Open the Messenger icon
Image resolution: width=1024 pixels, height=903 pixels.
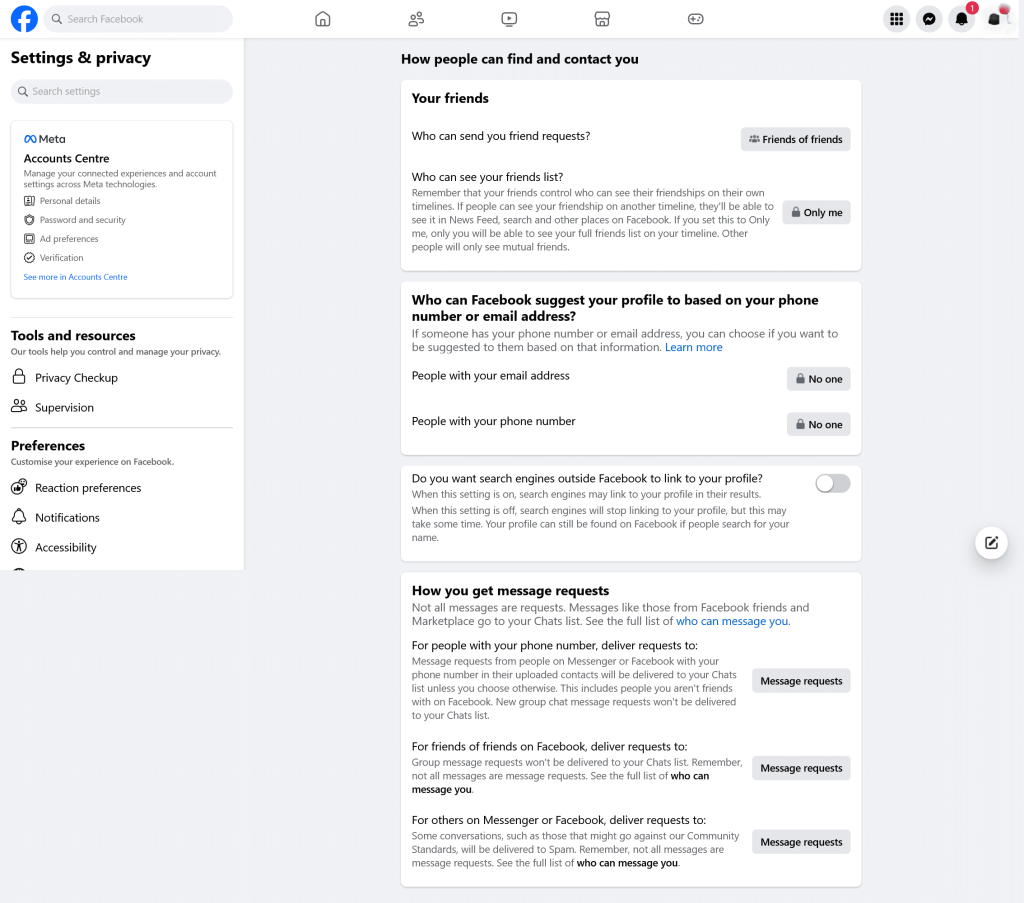pos(929,18)
